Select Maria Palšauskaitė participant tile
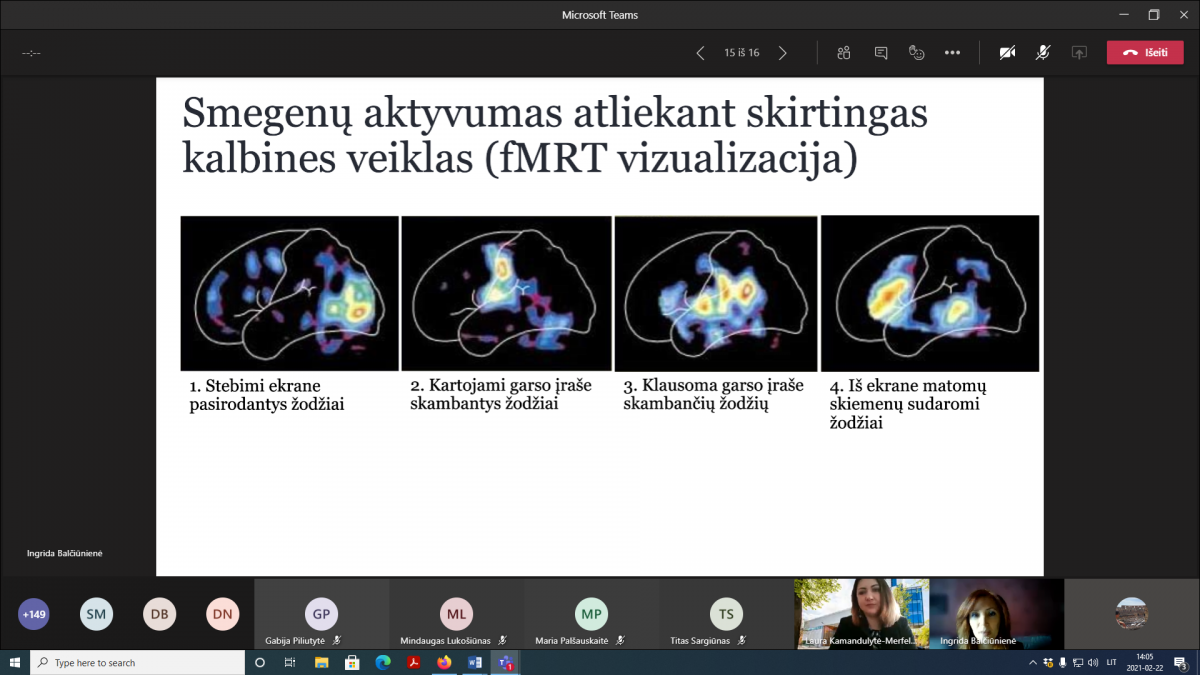 pyautogui.click(x=591, y=614)
